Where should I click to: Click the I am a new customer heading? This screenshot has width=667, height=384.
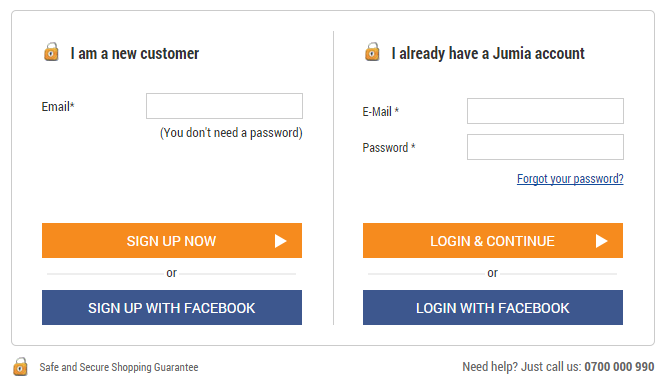click(x=134, y=54)
